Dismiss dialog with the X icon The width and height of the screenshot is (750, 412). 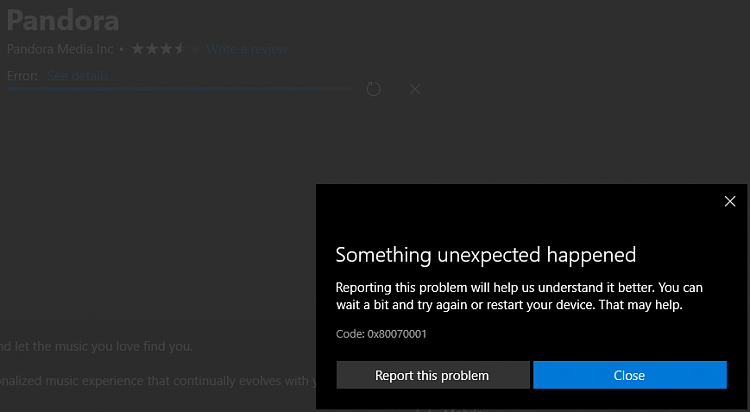pyautogui.click(x=729, y=201)
